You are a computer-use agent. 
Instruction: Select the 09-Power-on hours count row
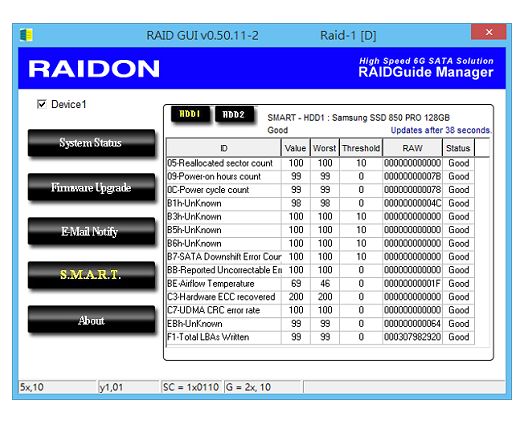point(320,176)
